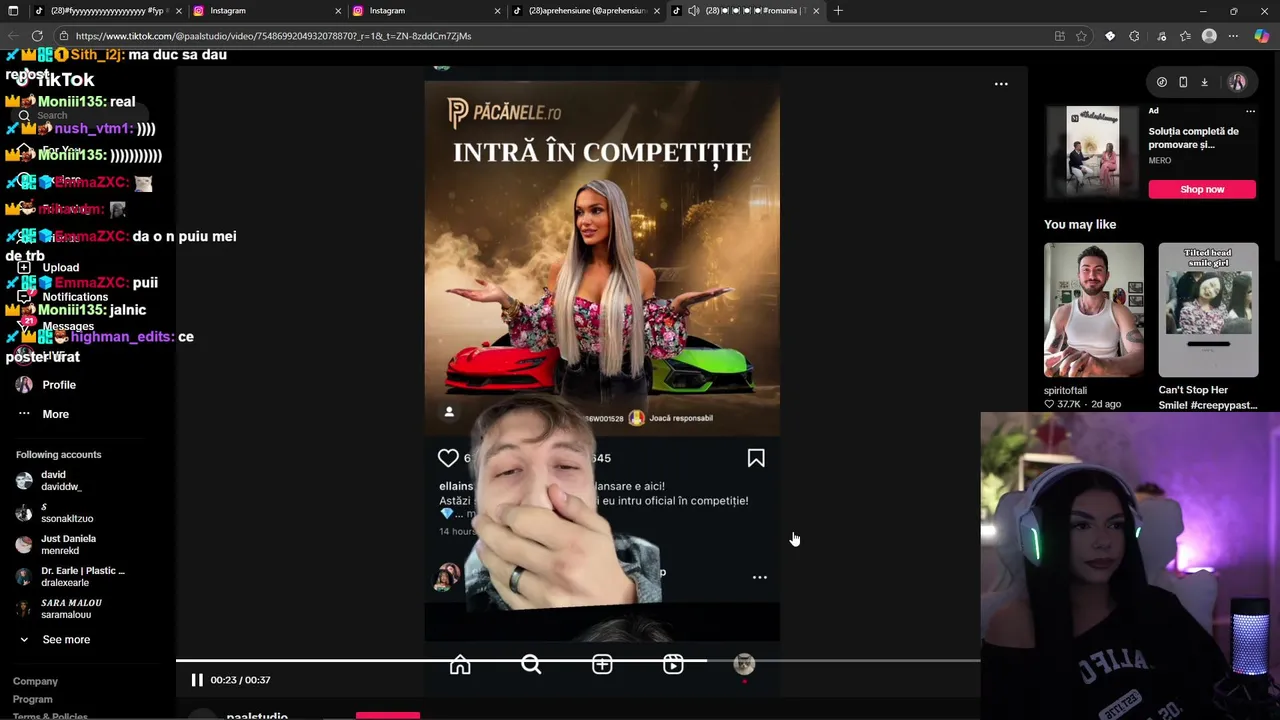1280x720 pixels.
Task: Open a new browser tab
Action: point(838,11)
